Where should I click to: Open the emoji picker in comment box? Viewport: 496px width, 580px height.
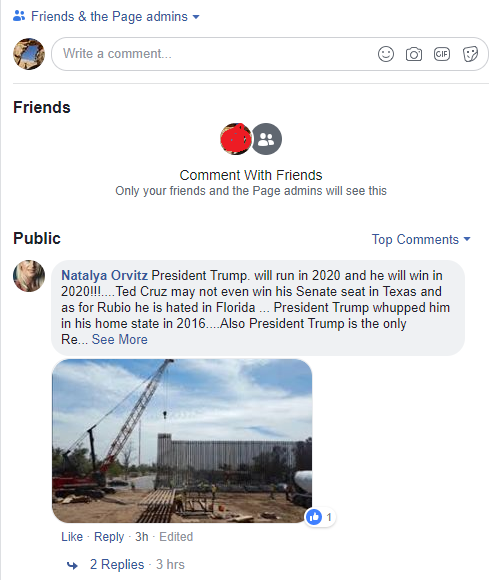click(386, 54)
